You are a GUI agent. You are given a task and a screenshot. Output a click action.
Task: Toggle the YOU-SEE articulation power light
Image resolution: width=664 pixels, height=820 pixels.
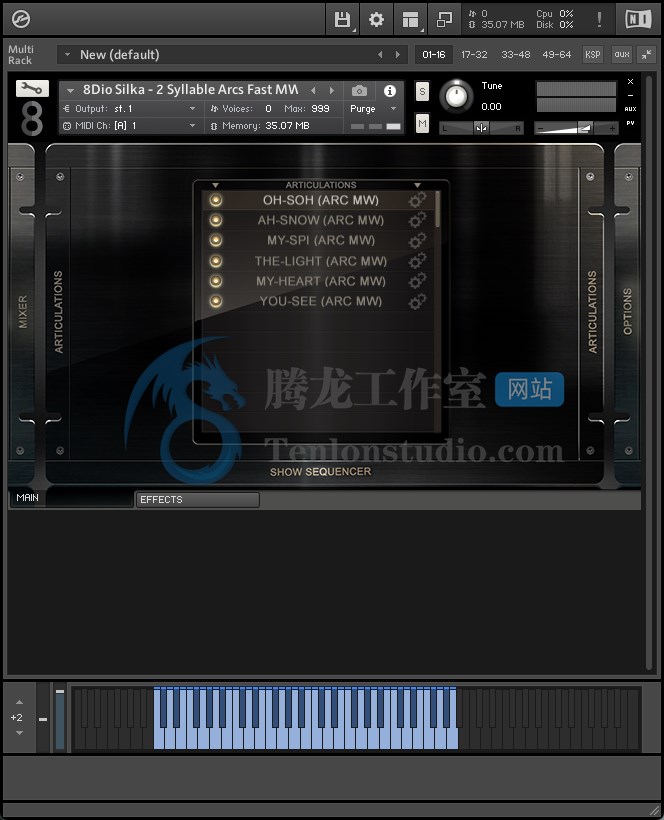215,301
